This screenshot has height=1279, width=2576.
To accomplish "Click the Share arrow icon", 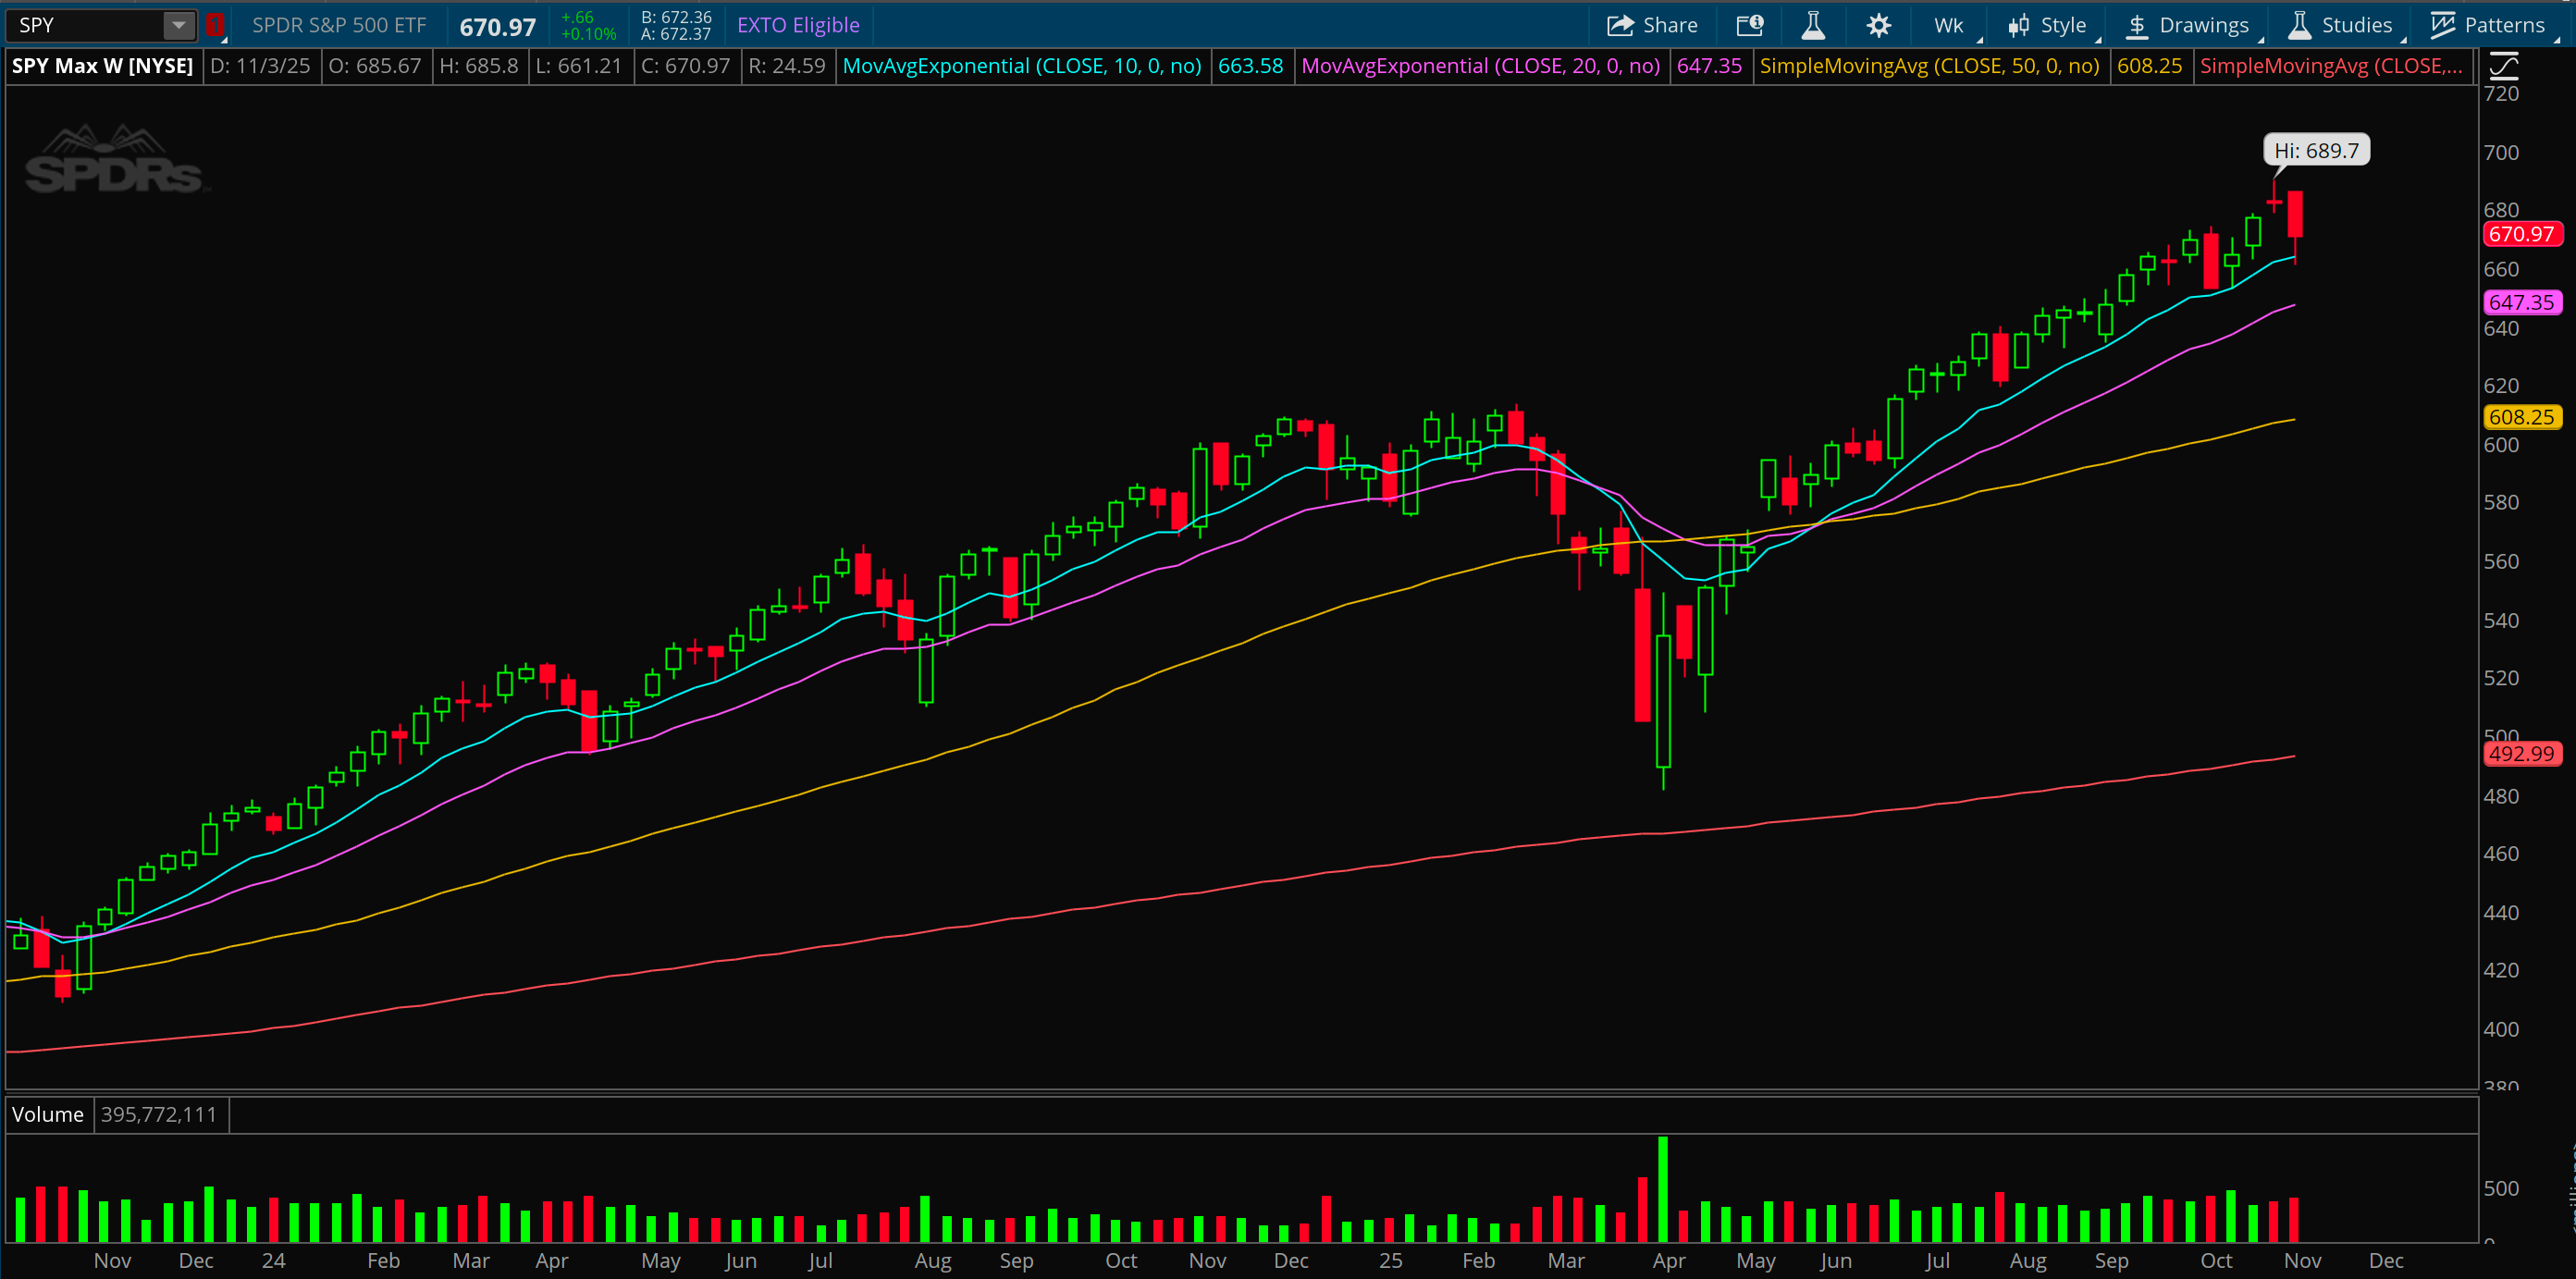I will pyautogui.click(x=1620, y=25).
